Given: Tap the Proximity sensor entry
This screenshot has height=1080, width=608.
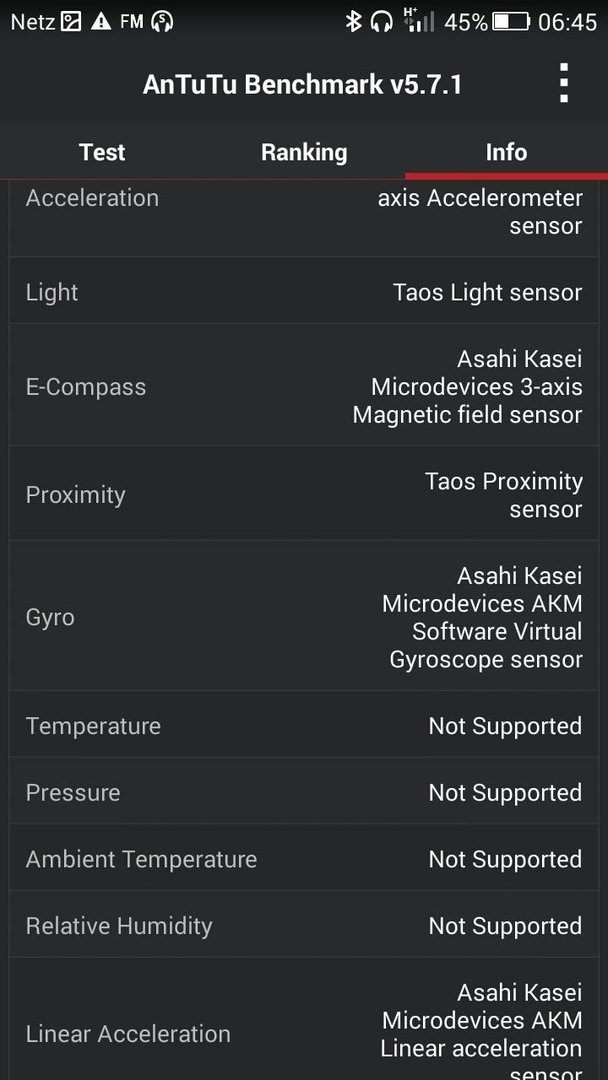Looking at the screenshot, I should coord(304,495).
